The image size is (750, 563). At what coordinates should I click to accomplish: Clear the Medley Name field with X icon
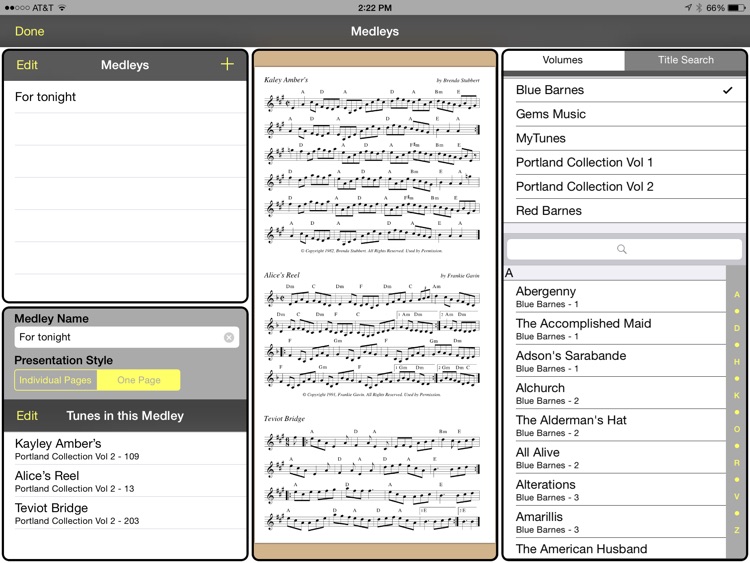229,337
